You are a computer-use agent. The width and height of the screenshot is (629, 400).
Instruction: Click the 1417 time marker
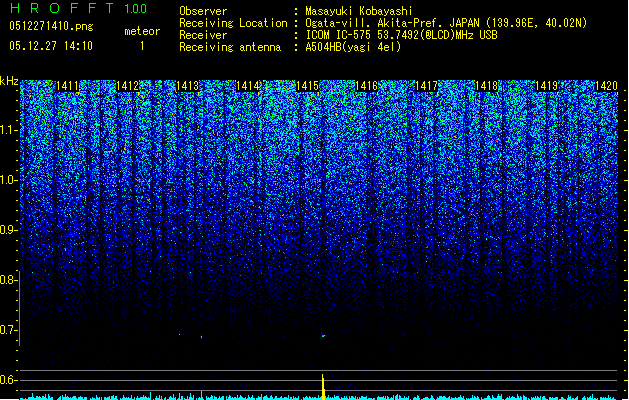click(x=426, y=86)
